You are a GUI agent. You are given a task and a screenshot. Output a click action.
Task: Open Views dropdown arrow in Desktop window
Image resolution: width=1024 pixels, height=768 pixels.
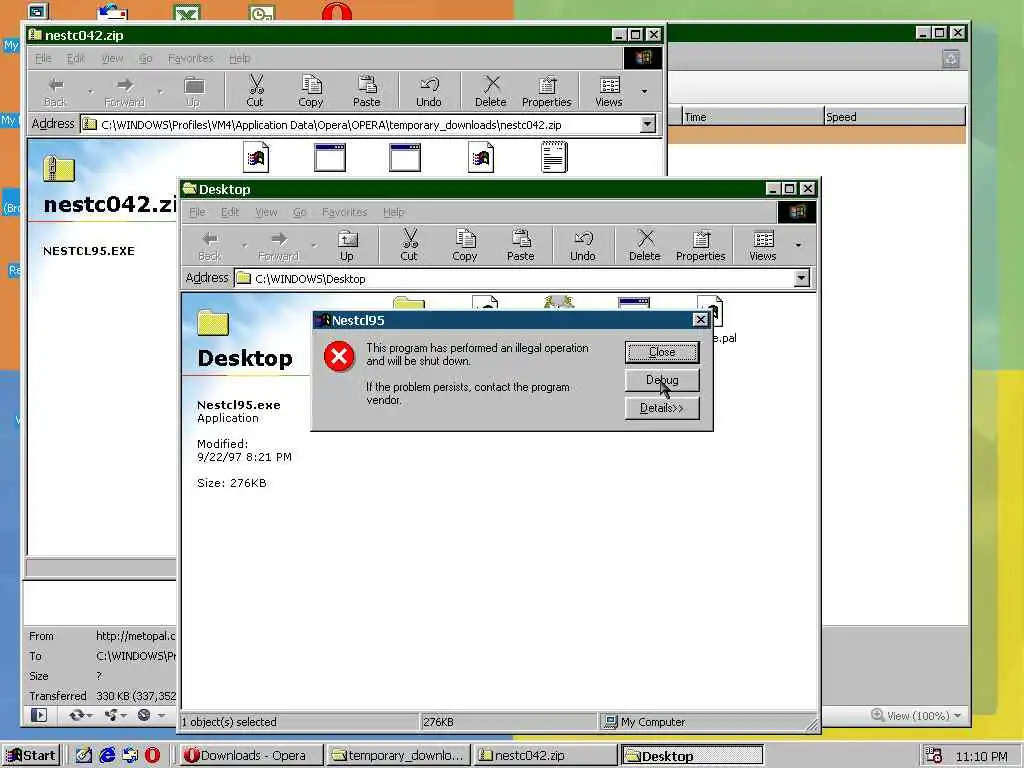798,246
